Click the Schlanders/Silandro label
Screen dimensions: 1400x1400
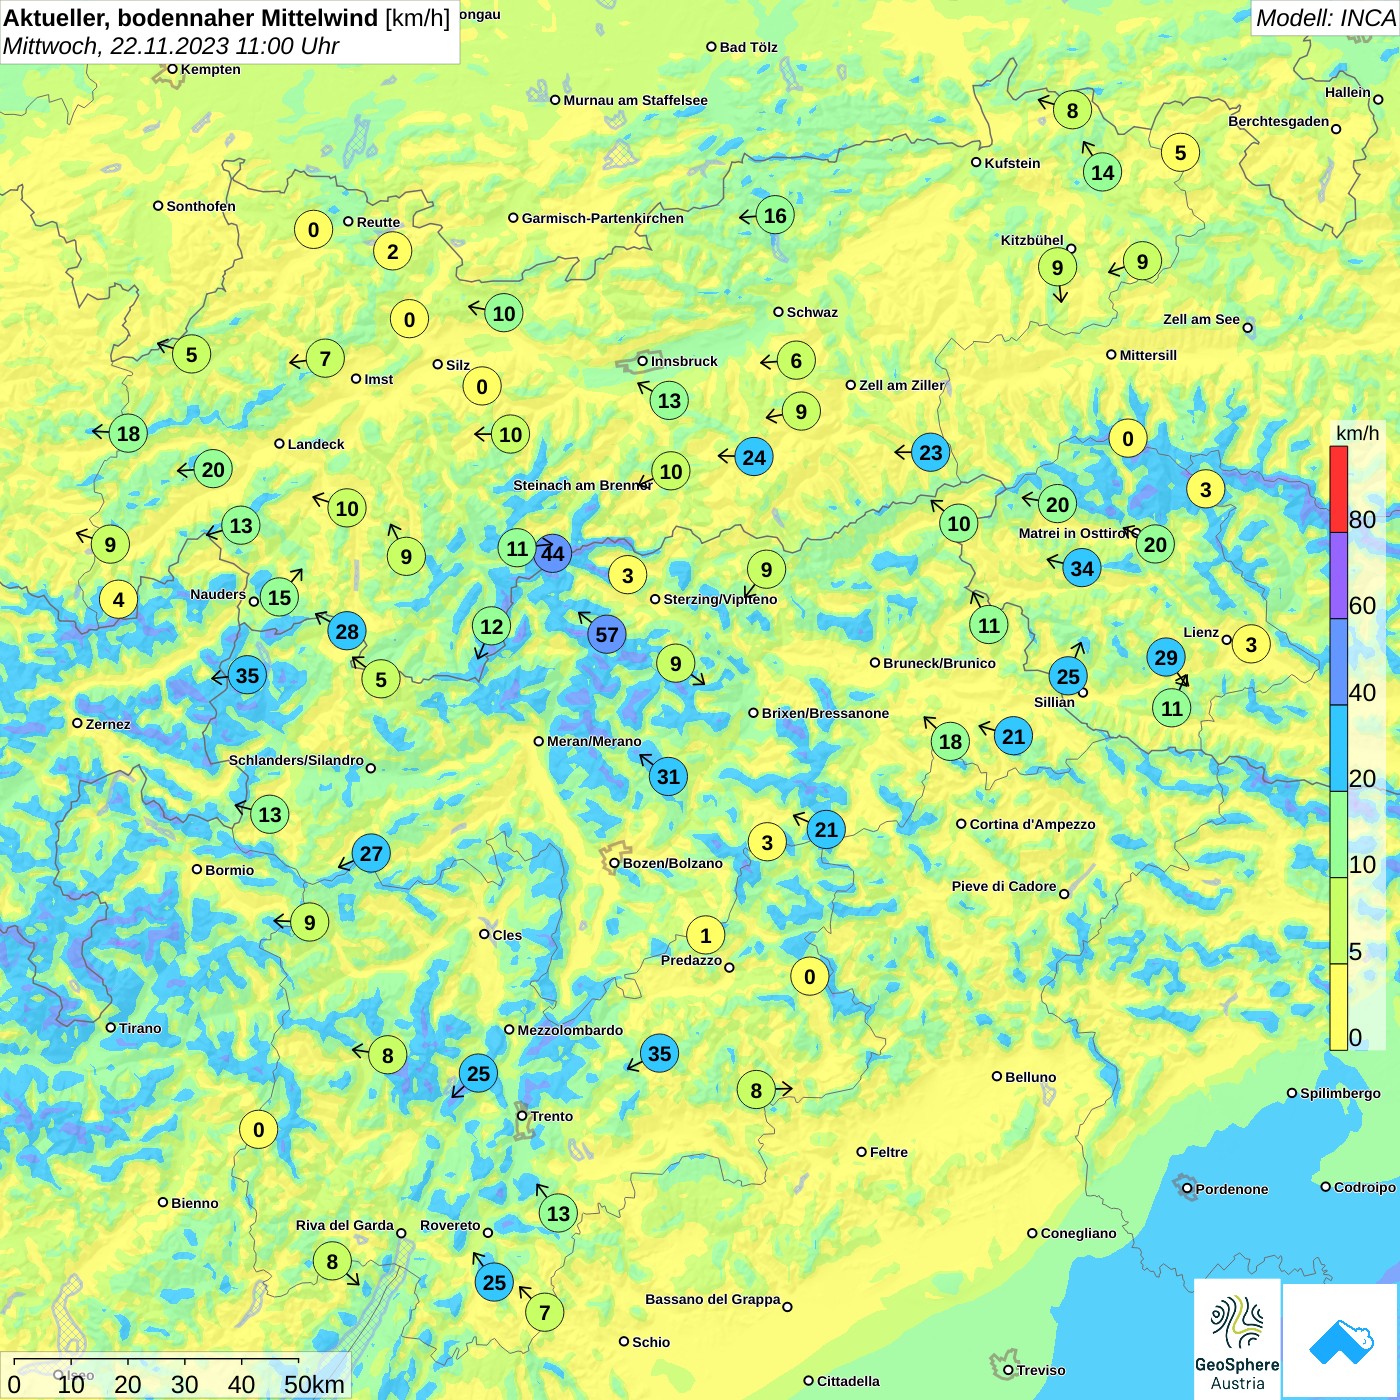tap(296, 760)
